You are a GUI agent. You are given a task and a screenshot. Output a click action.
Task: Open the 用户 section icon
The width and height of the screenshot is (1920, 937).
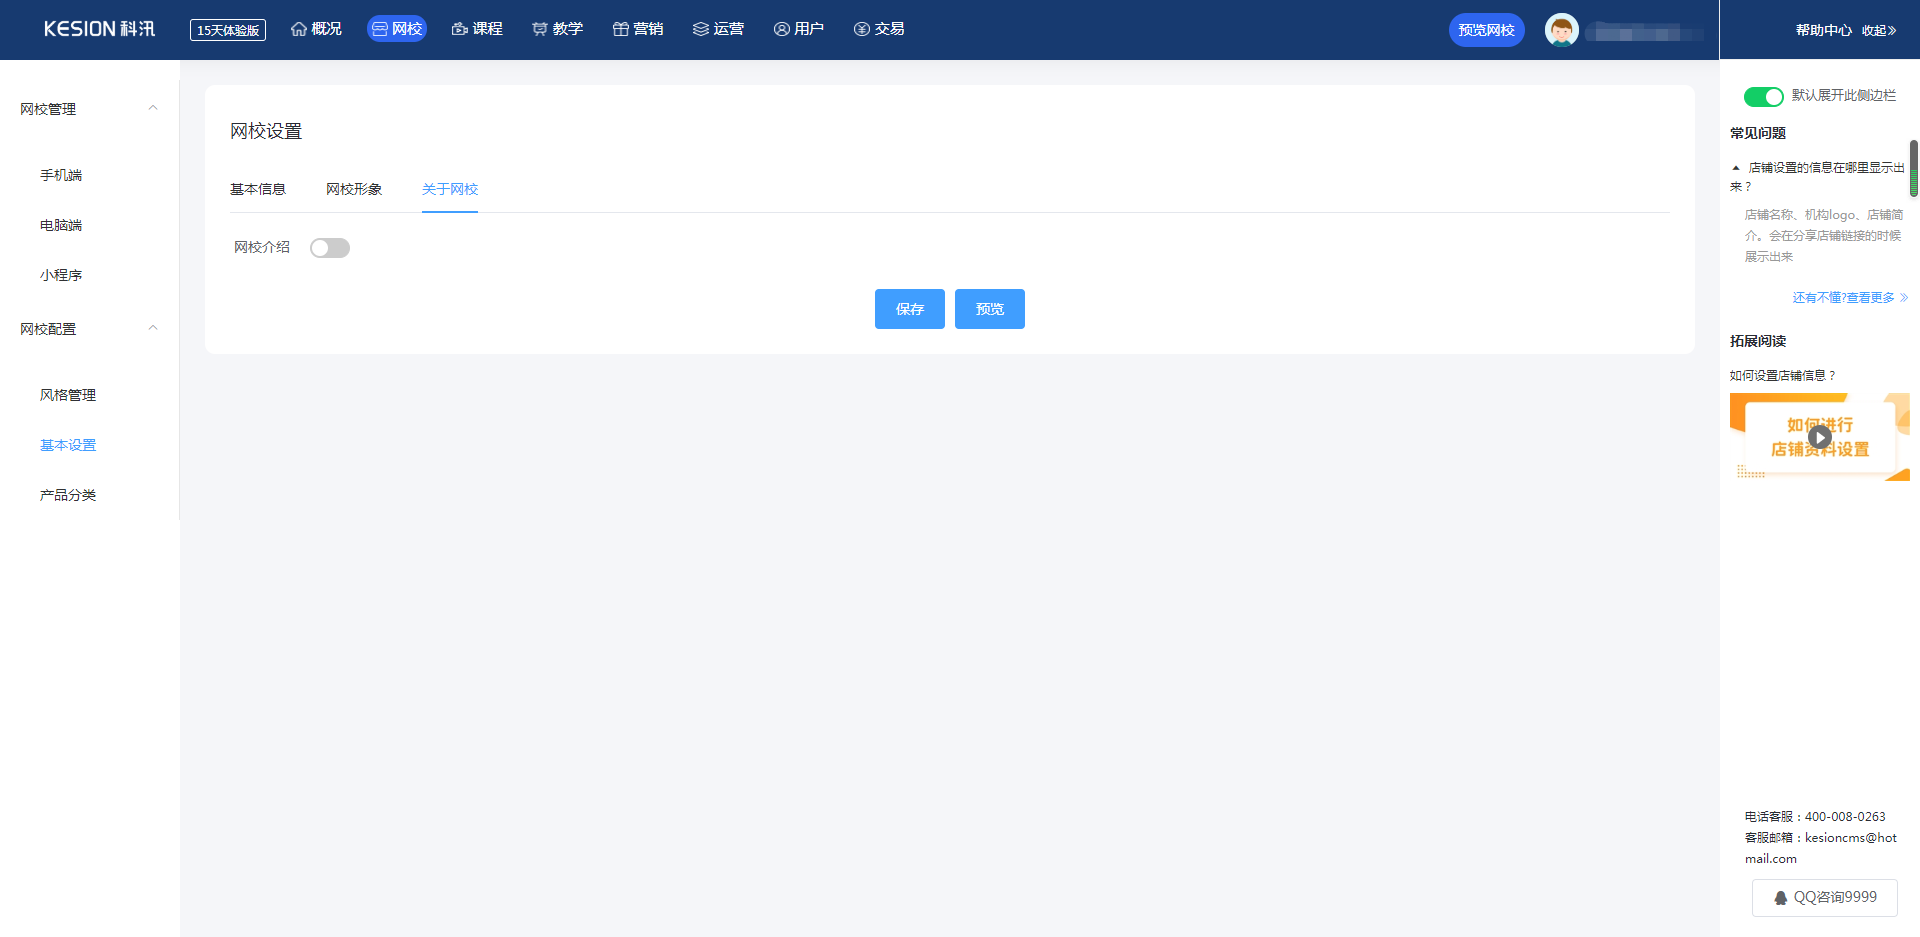pyautogui.click(x=782, y=29)
